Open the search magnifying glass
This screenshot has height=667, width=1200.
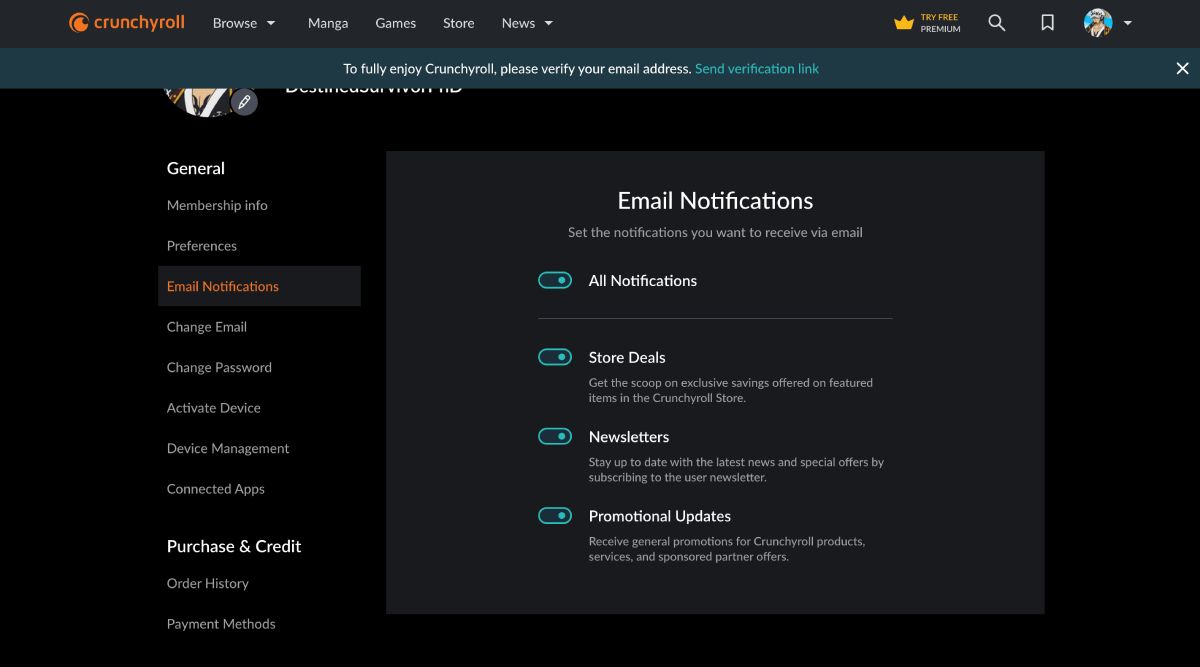(996, 22)
